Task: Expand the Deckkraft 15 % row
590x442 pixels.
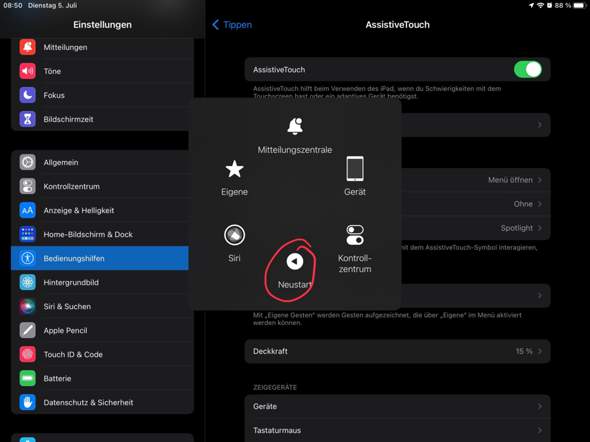Action: [x=397, y=351]
